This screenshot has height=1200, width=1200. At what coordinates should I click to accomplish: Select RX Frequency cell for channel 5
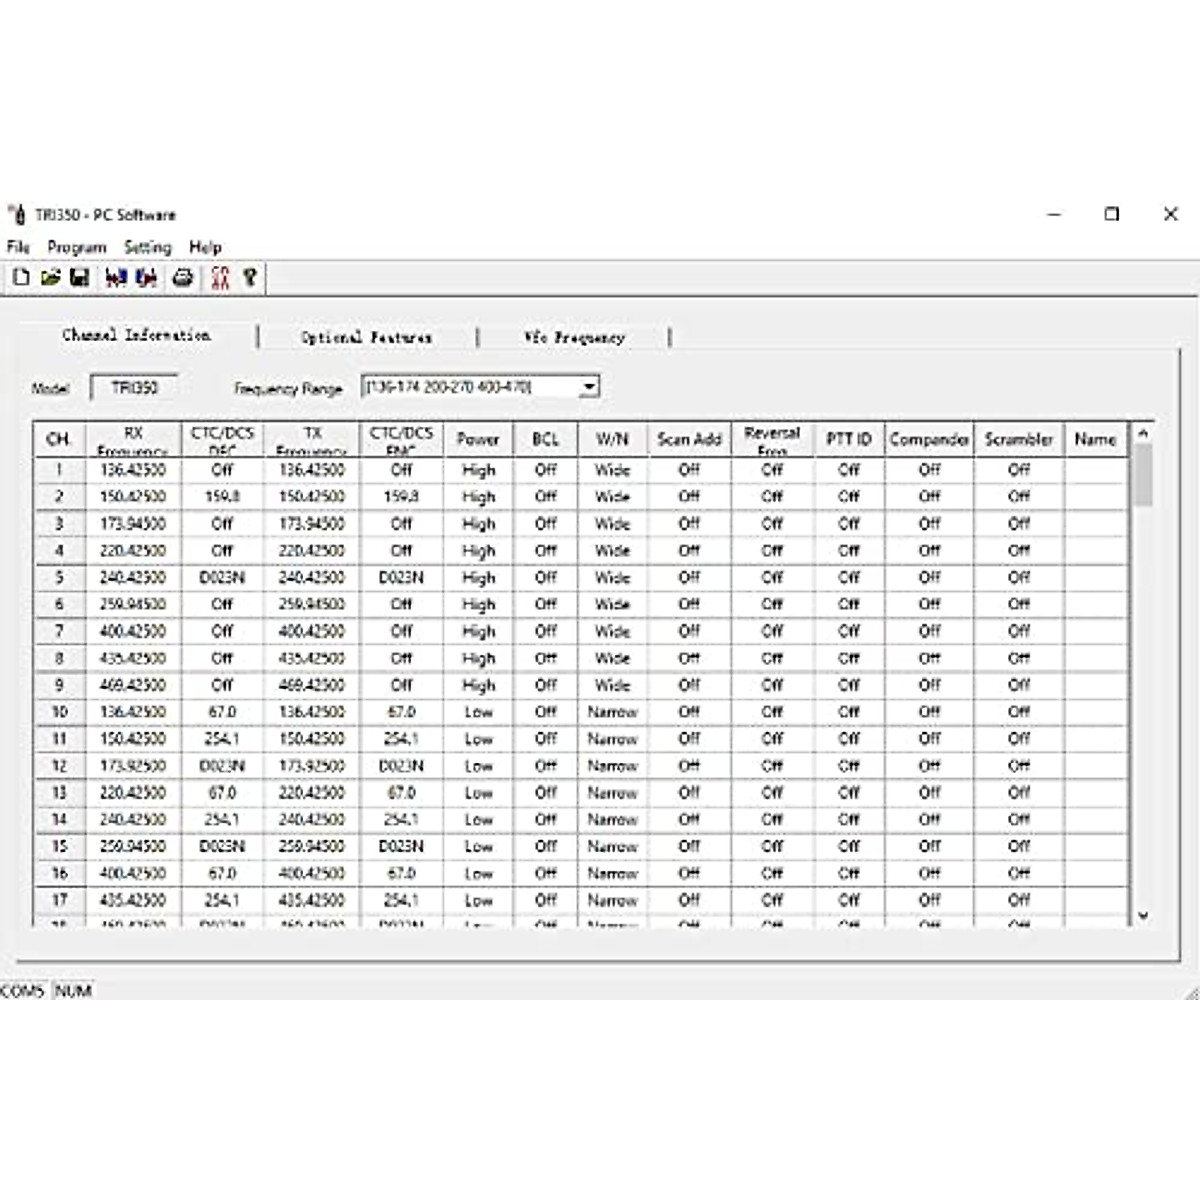[x=133, y=578]
